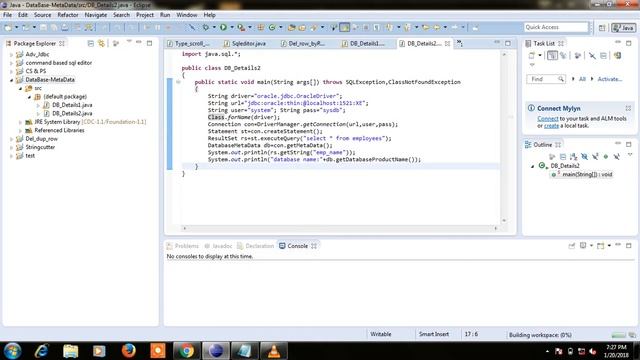Open the Navigate menu
640x360 pixels.
coord(96,15)
